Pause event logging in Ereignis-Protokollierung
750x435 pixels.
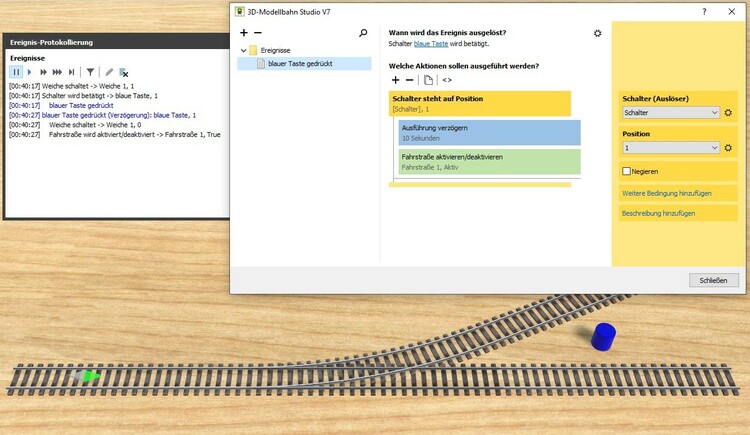(x=16, y=72)
